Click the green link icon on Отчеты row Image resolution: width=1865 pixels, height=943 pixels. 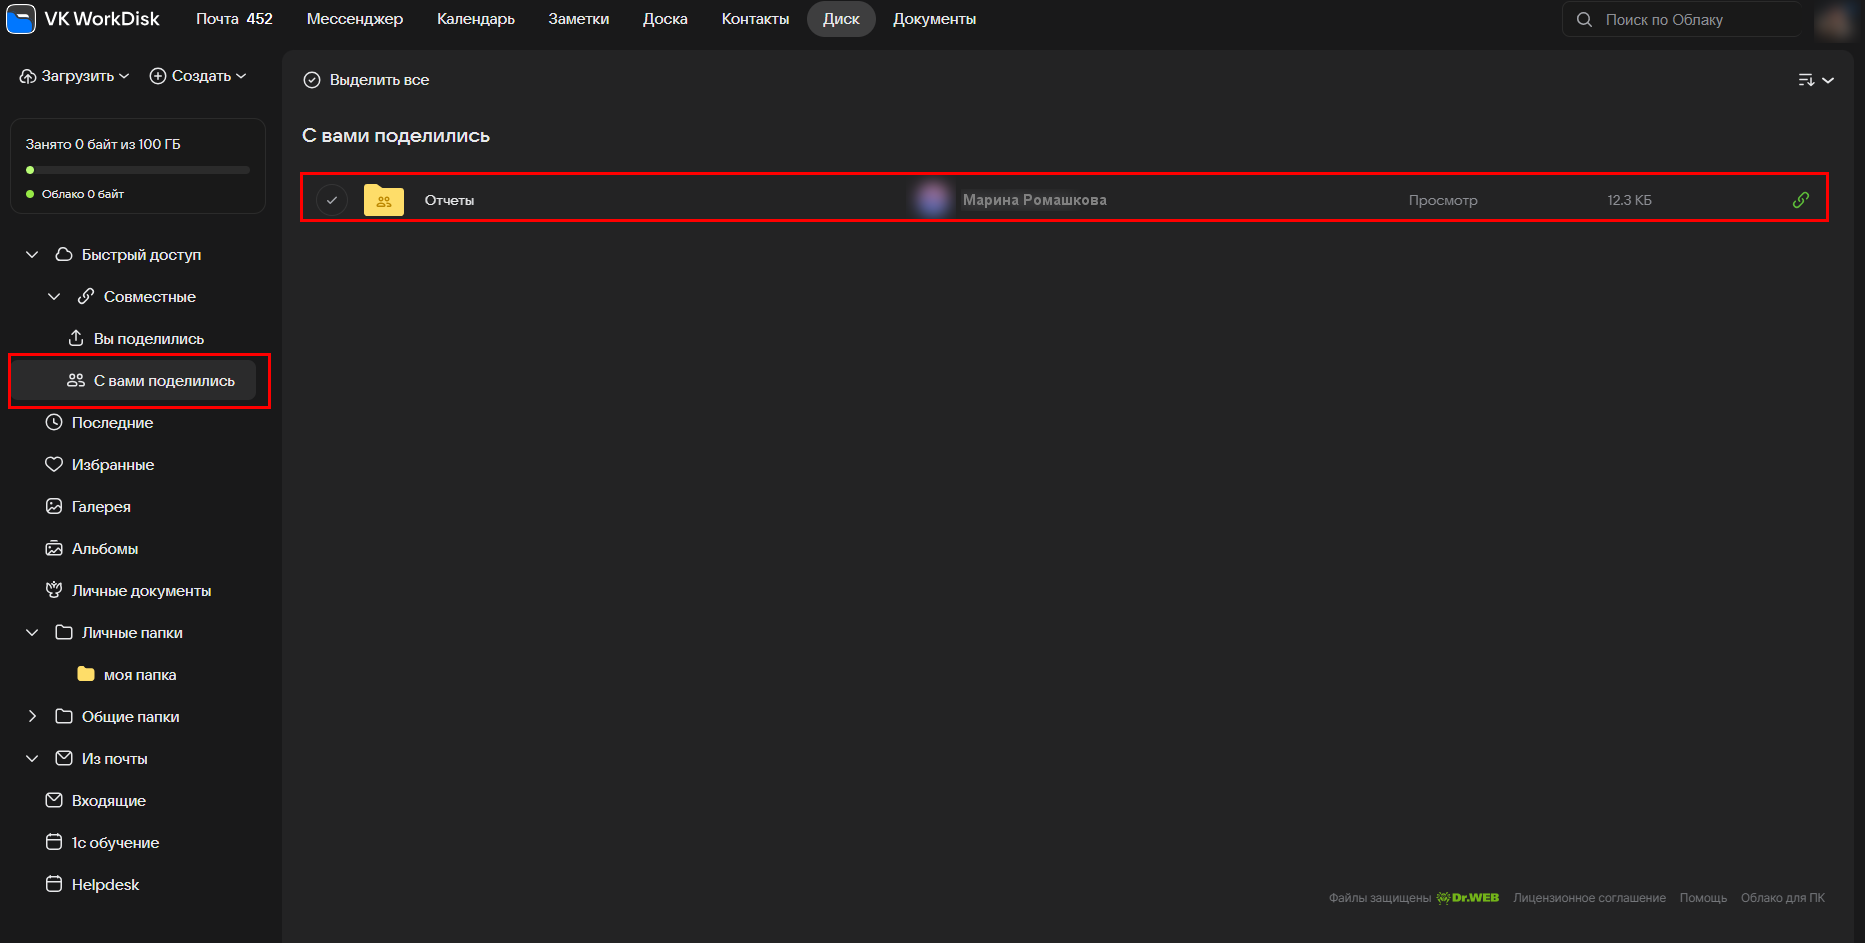(1800, 200)
